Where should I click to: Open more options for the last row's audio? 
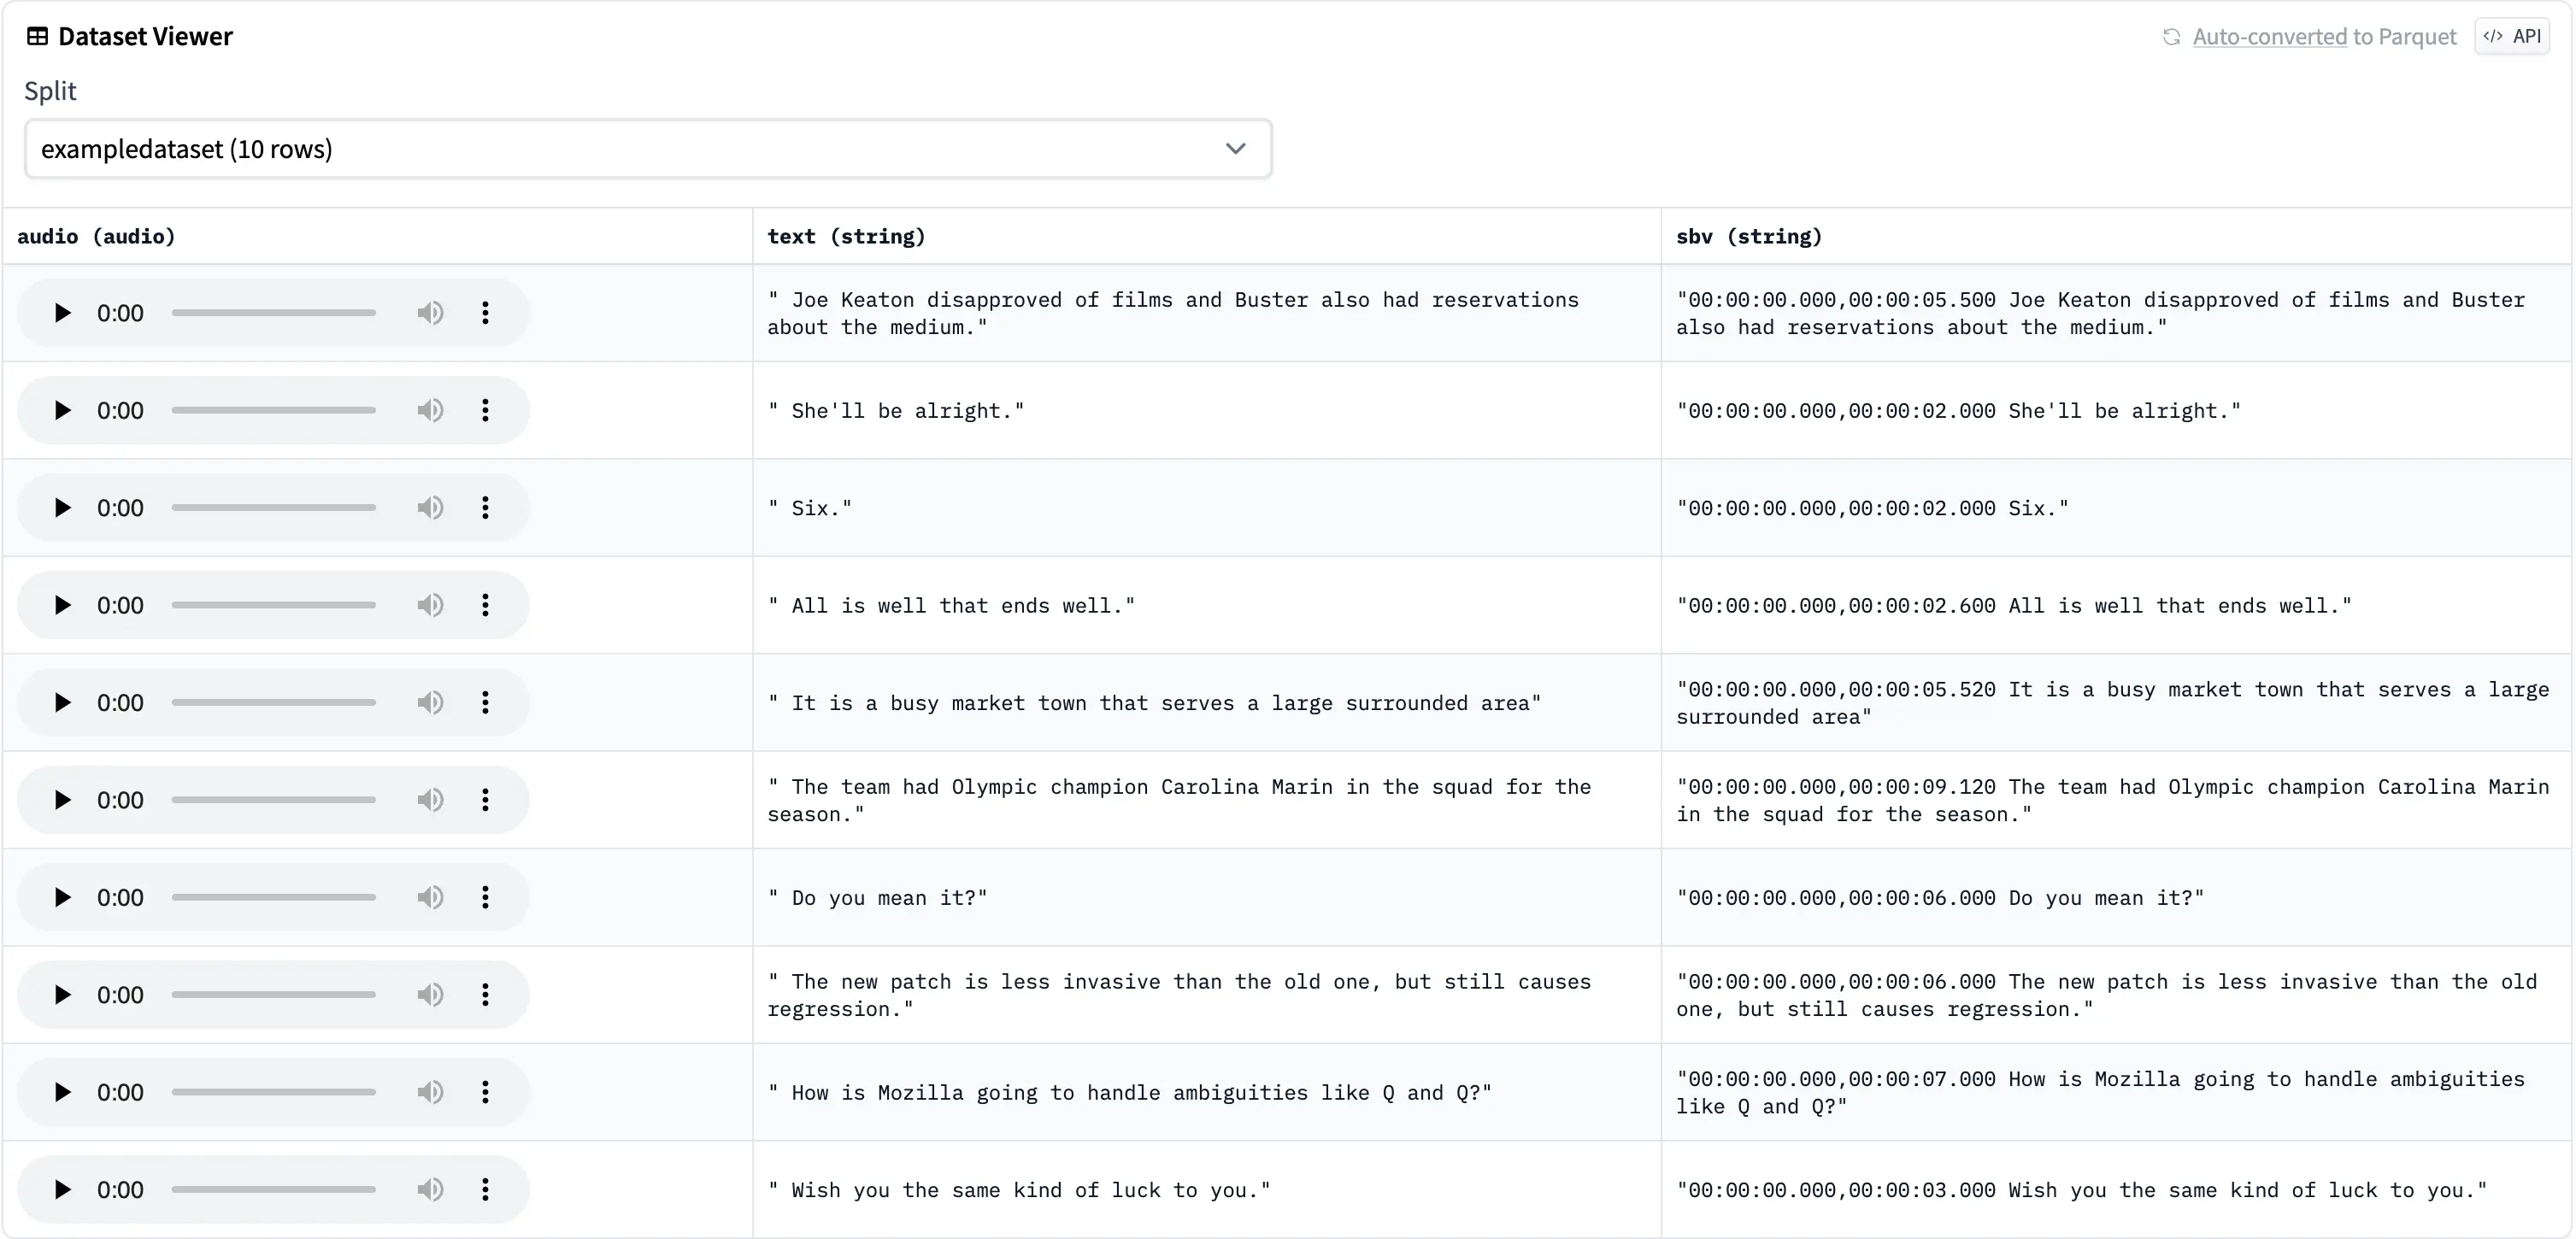[485, 1189]
